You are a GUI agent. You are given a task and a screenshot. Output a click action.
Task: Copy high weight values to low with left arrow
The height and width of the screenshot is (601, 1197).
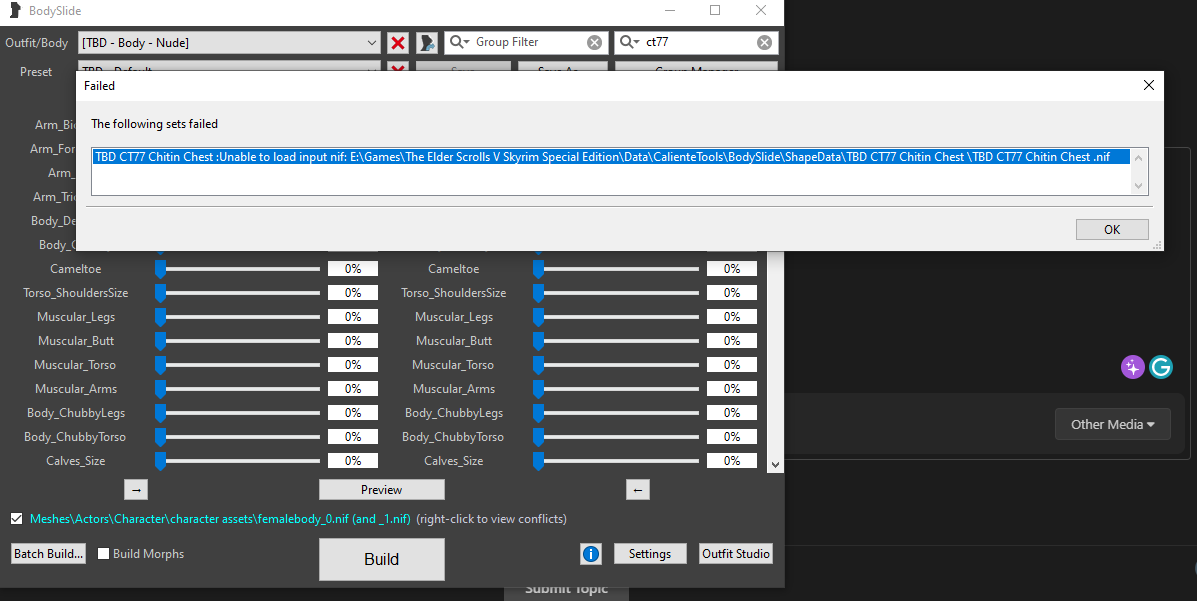pyautogui.click(x=637, y=490)
